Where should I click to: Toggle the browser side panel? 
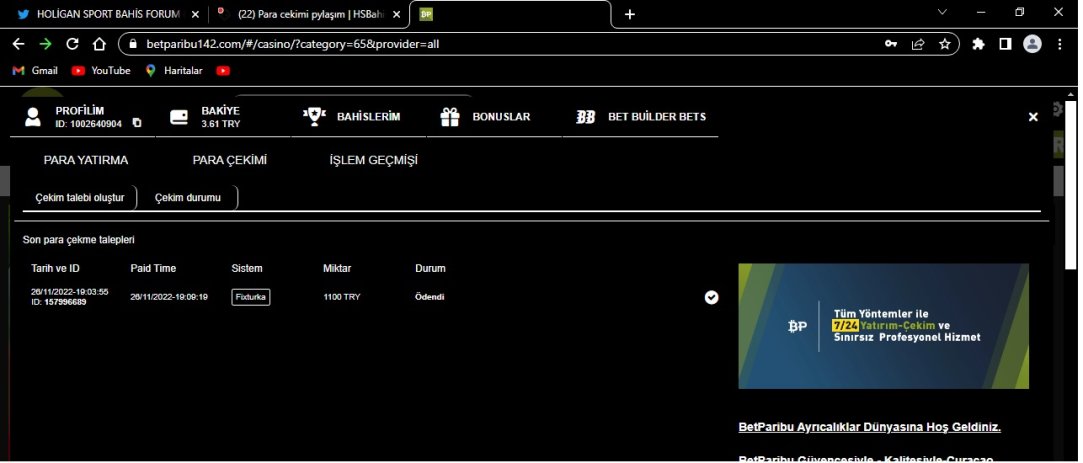tap(1005, 44)
